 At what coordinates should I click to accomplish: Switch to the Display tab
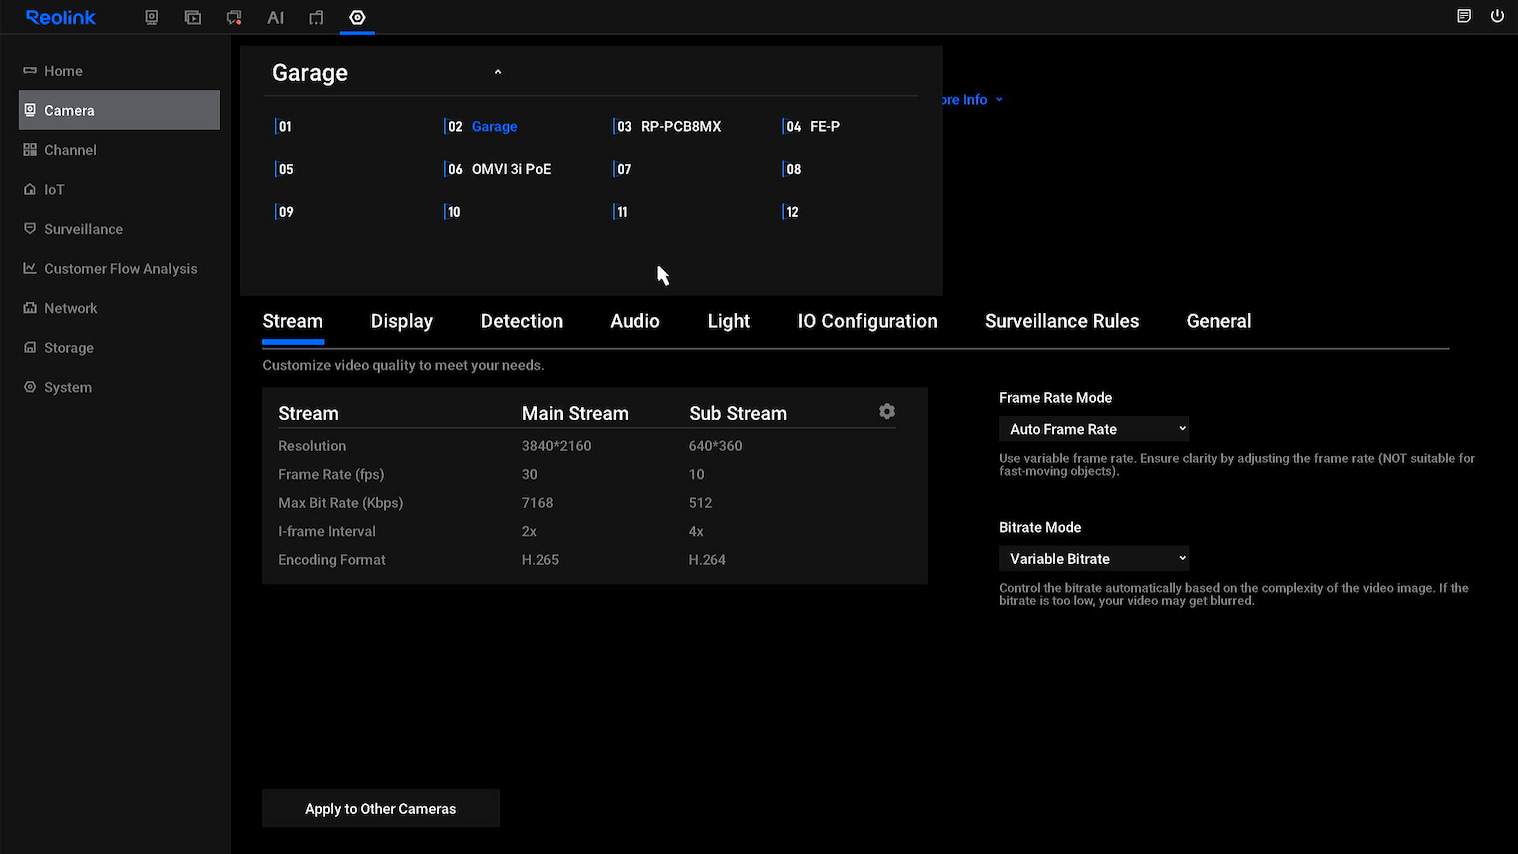coord(402,321)
